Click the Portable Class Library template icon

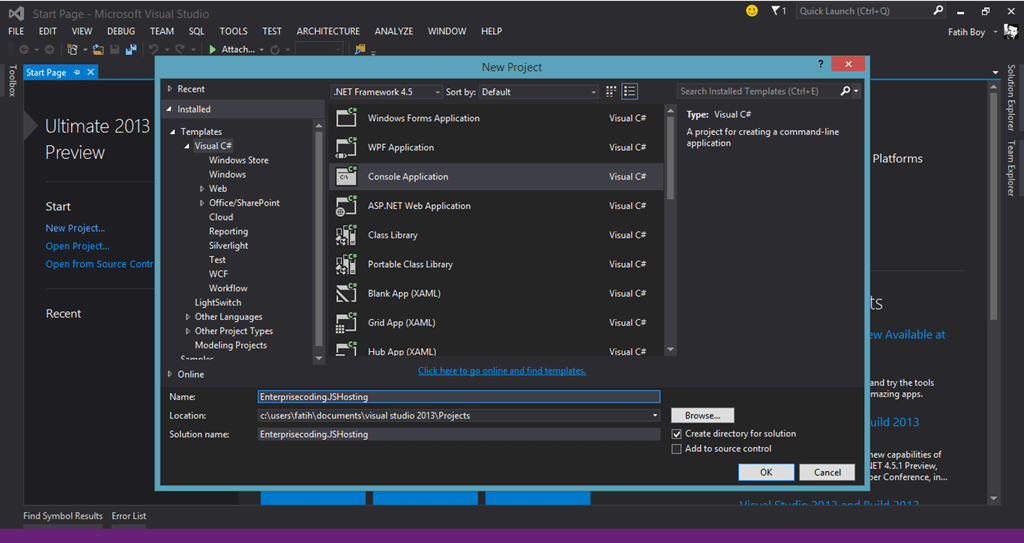tap(346, 264)
